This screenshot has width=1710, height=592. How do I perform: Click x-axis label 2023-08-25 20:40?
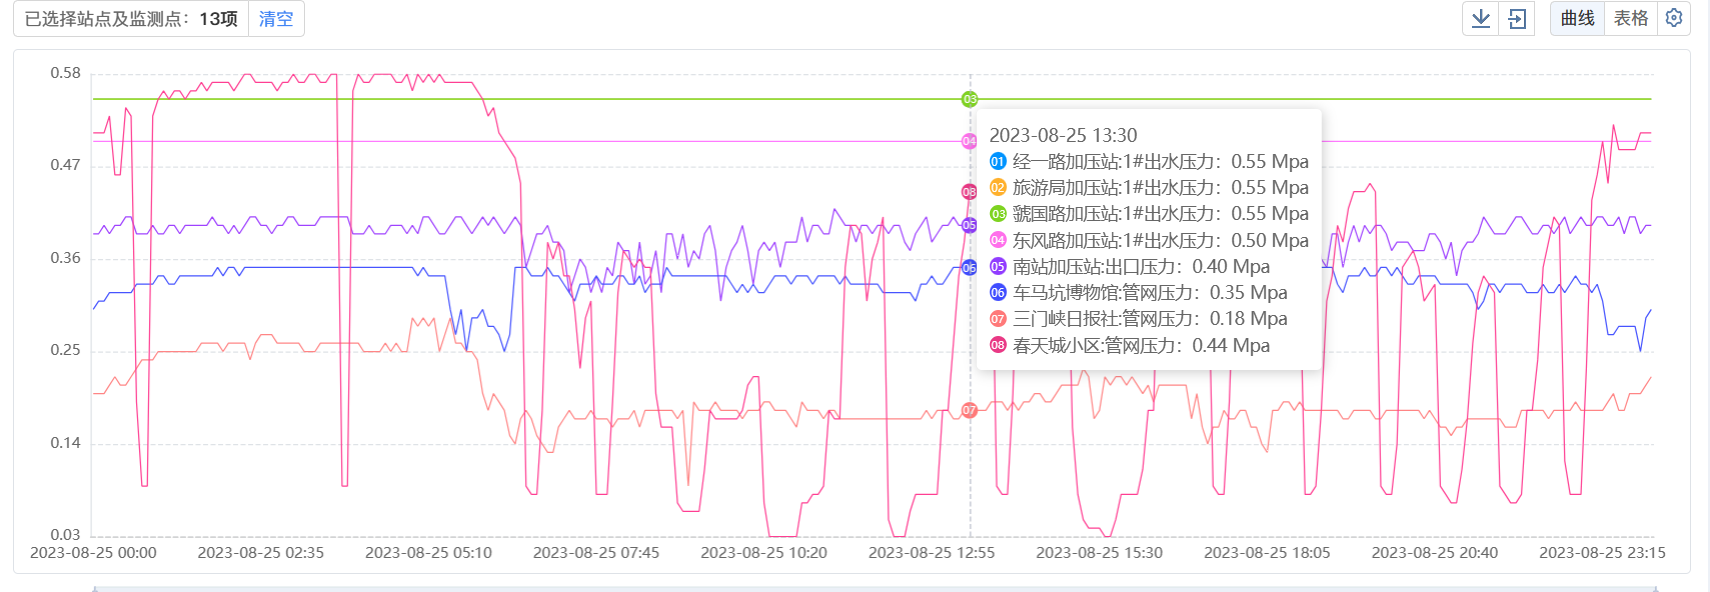pos(1434,553)
